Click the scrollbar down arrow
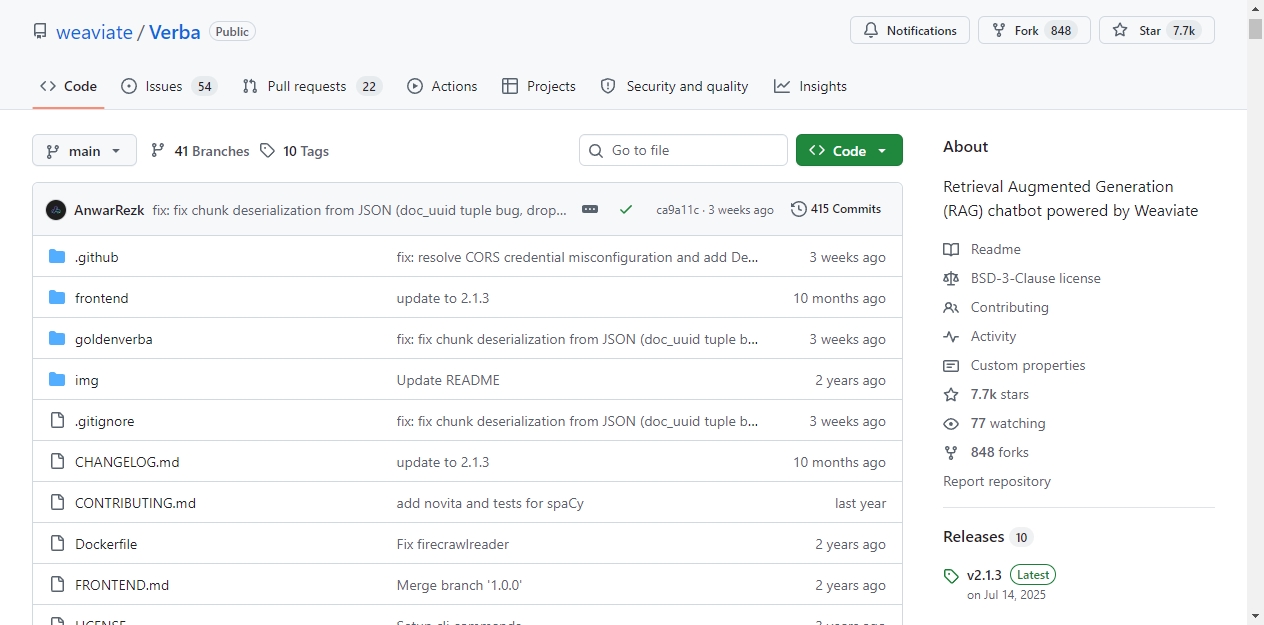 1255,616
